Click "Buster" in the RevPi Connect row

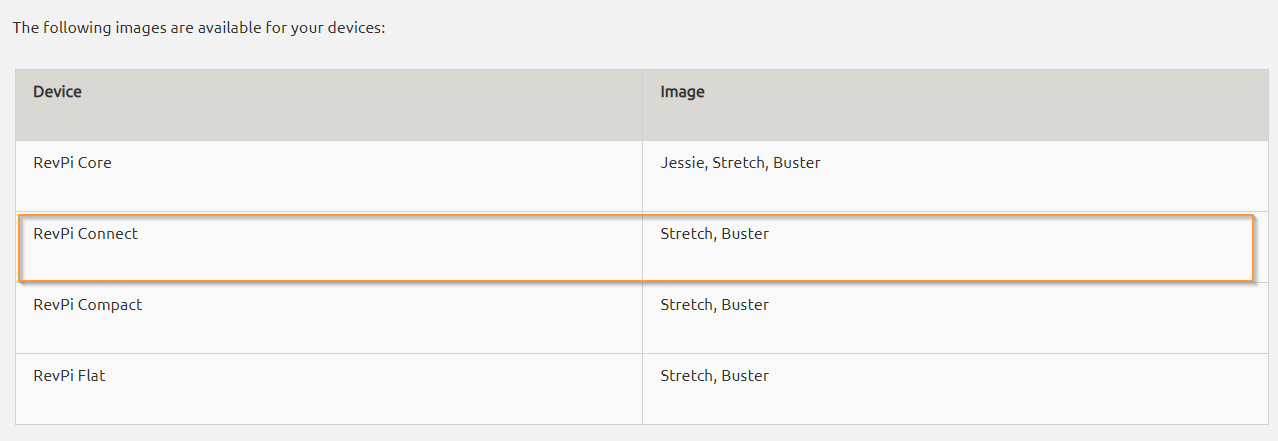point(745,234)
